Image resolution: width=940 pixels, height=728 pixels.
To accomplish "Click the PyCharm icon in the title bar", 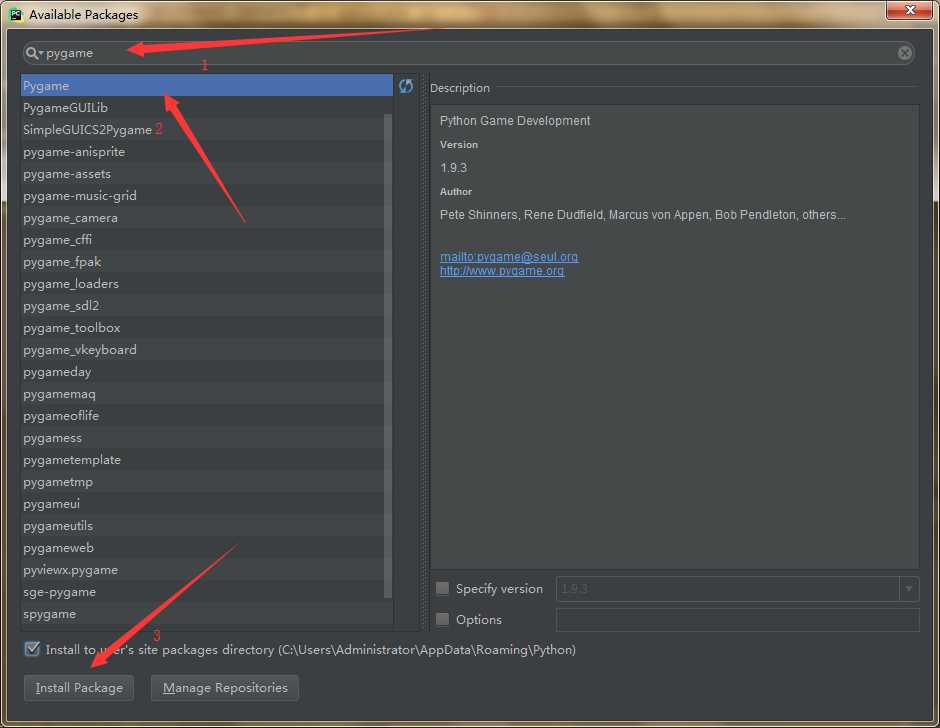I will point(16,14).
